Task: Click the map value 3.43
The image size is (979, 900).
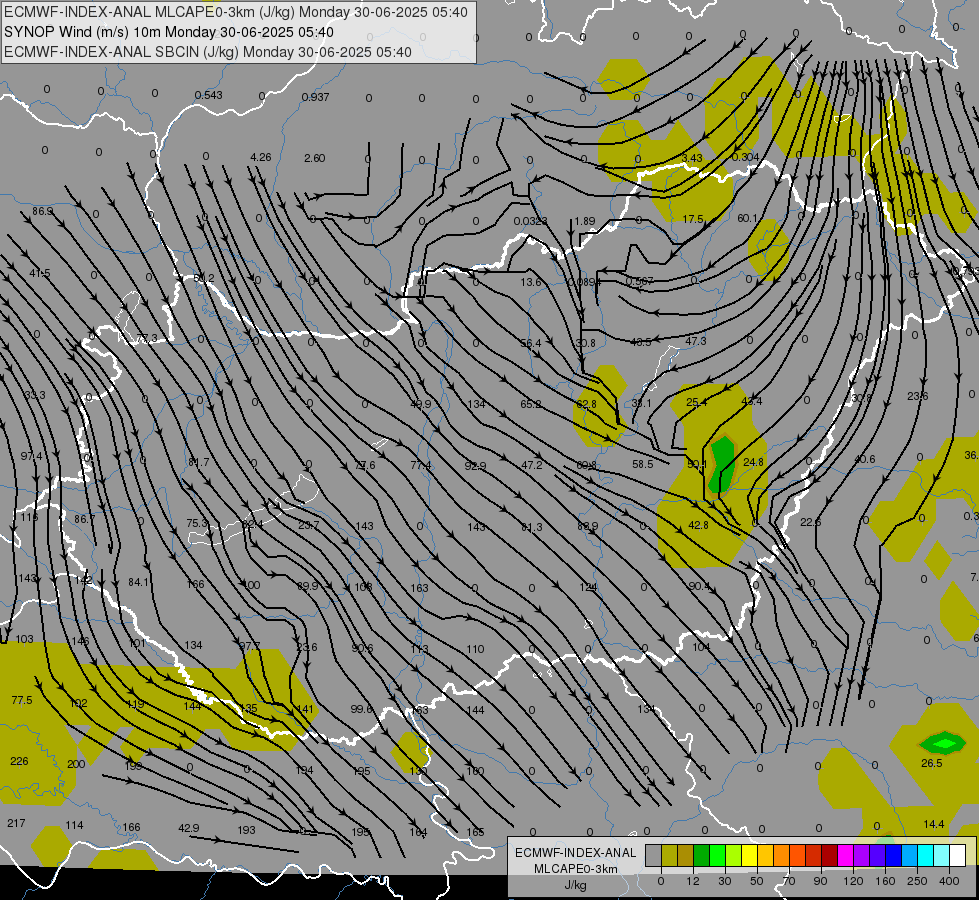Action: click(x=692, y=158)
